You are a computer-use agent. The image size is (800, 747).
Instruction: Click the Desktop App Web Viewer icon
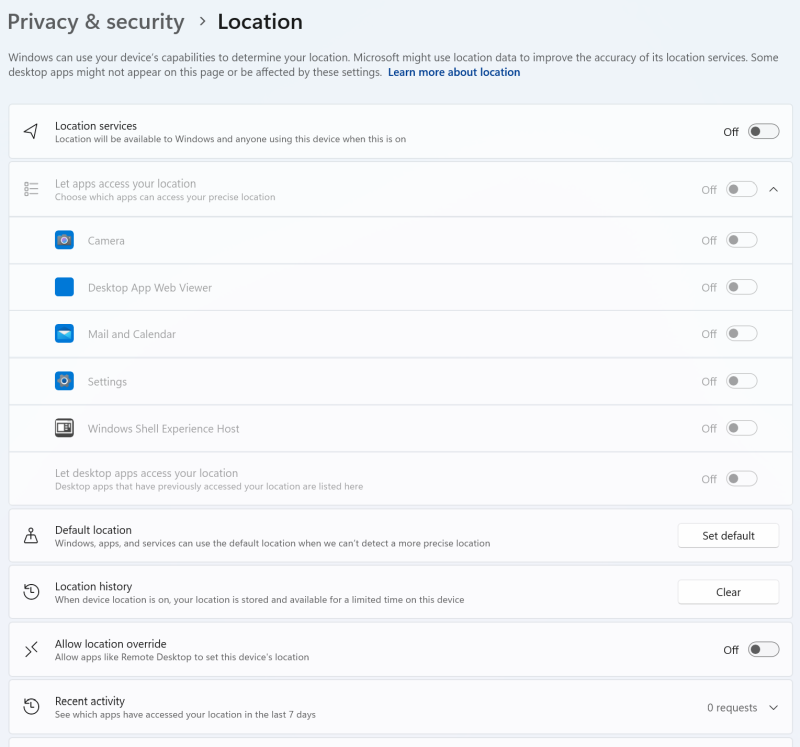point(64,287)
